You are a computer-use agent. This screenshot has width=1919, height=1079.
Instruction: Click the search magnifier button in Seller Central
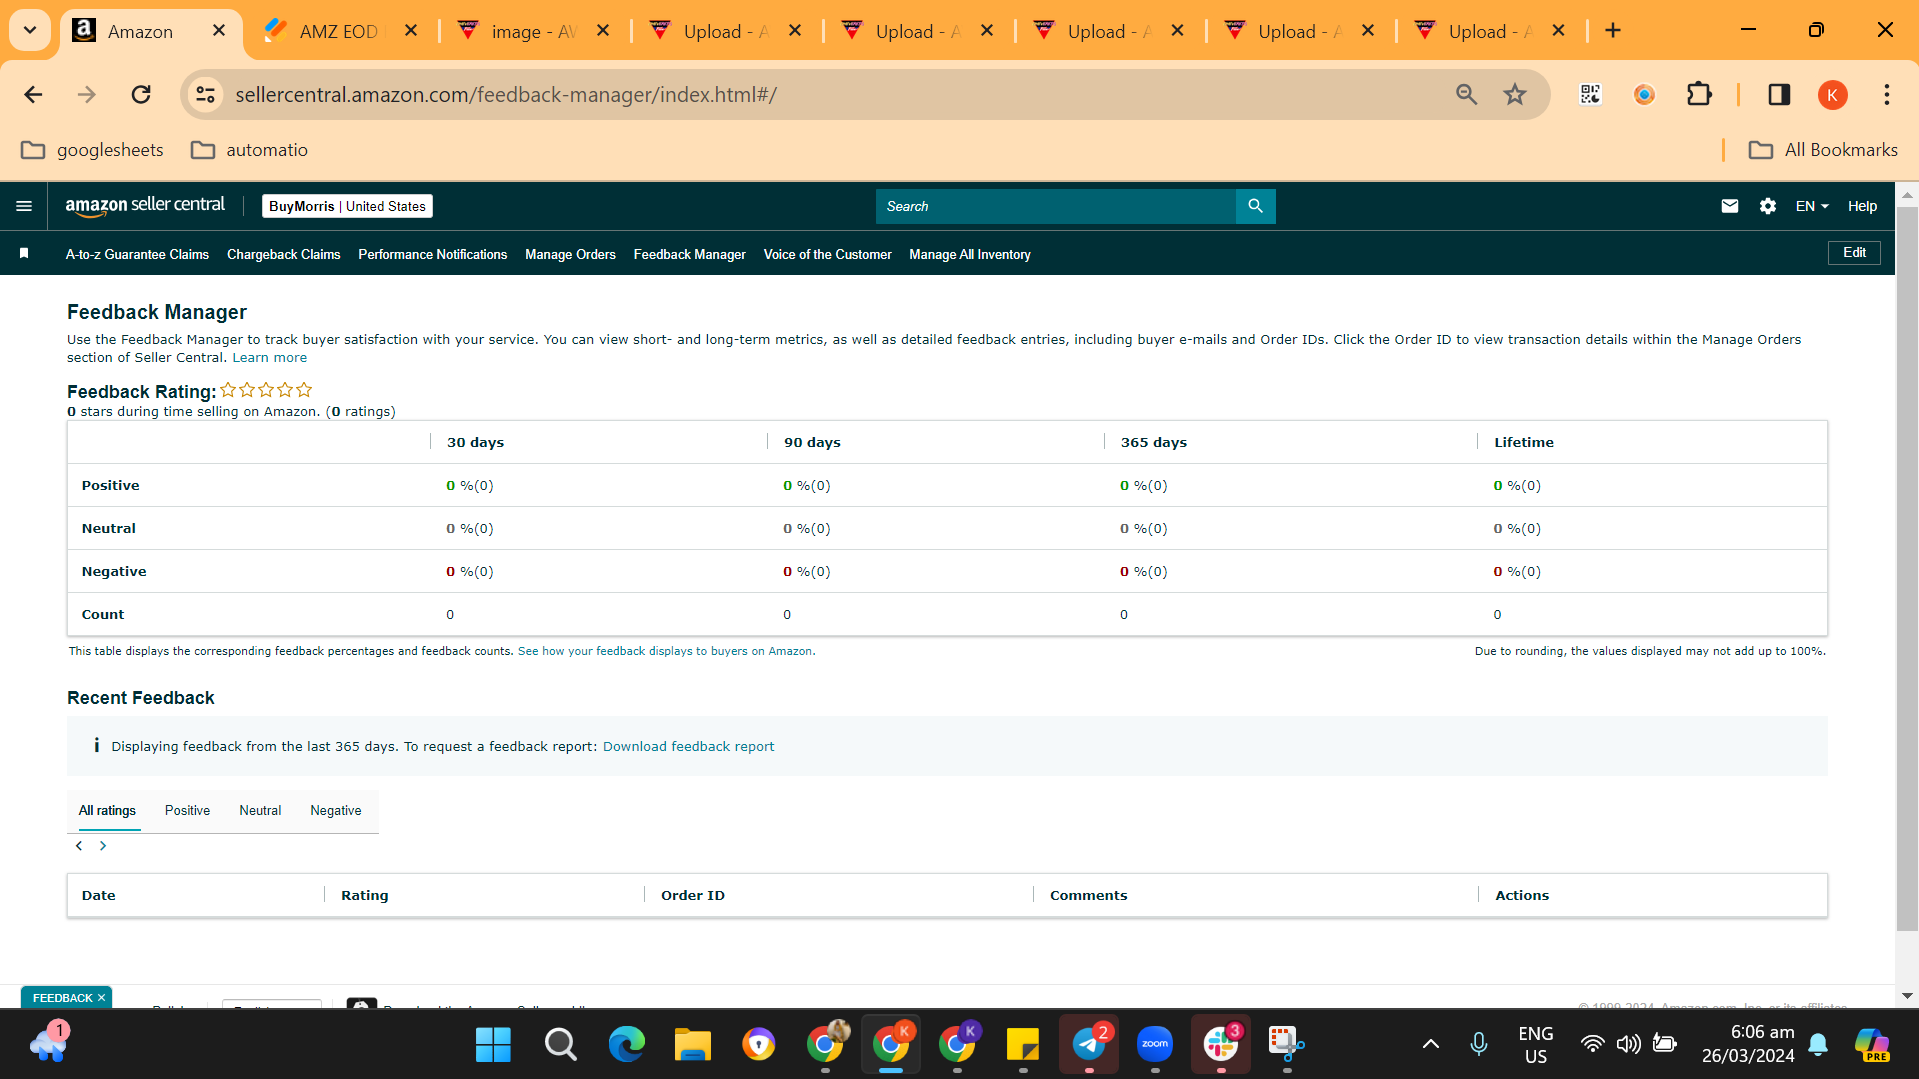1255,206
